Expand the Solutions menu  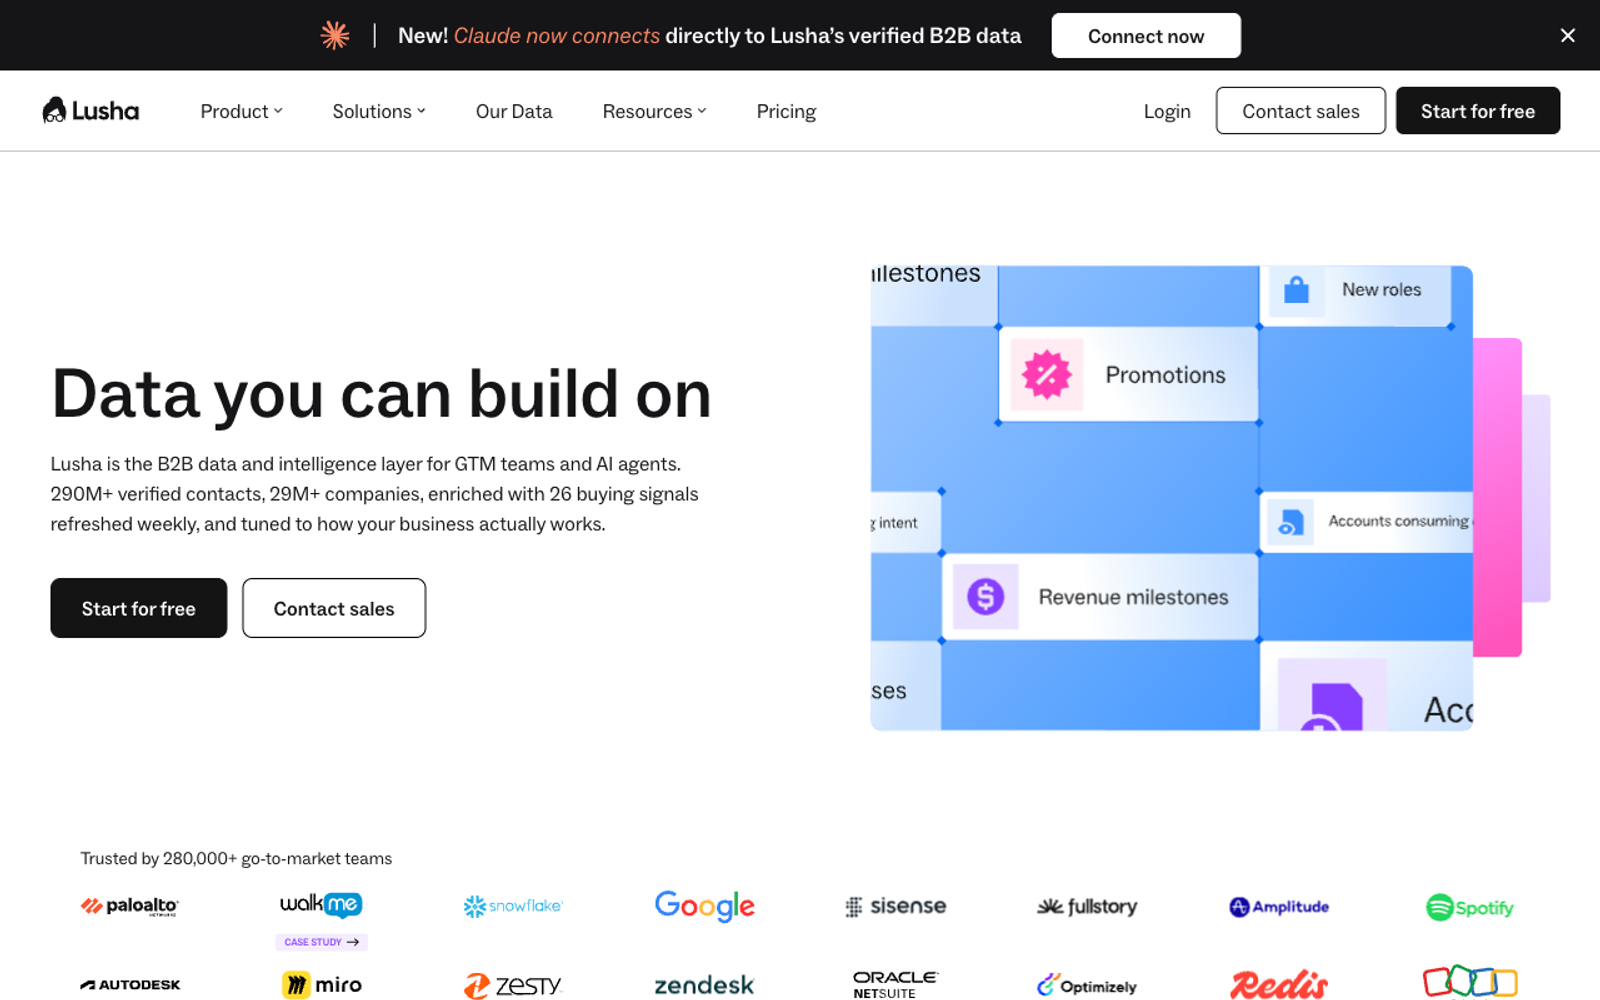coord(379,111)
